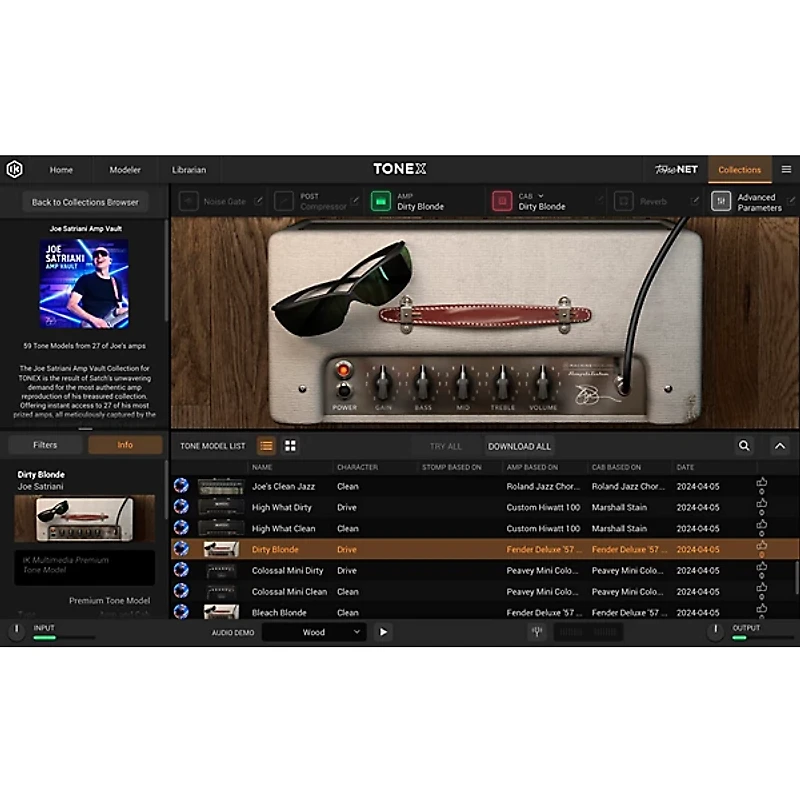Select the Collections tab
800x800 pixels.
(739, 170)
